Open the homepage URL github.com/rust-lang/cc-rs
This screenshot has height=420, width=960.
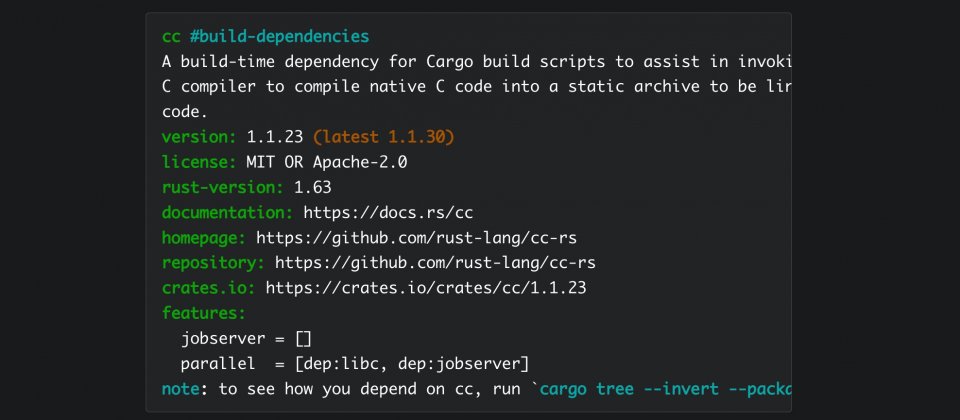tap(416, 238)
